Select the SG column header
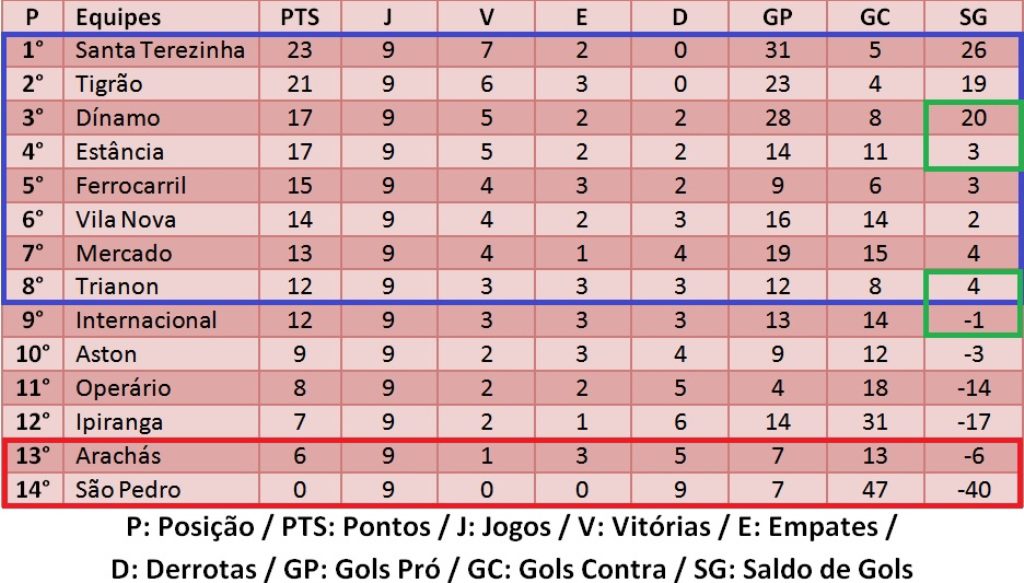This screenshot has height=583, width=1024. click(973, 17)
